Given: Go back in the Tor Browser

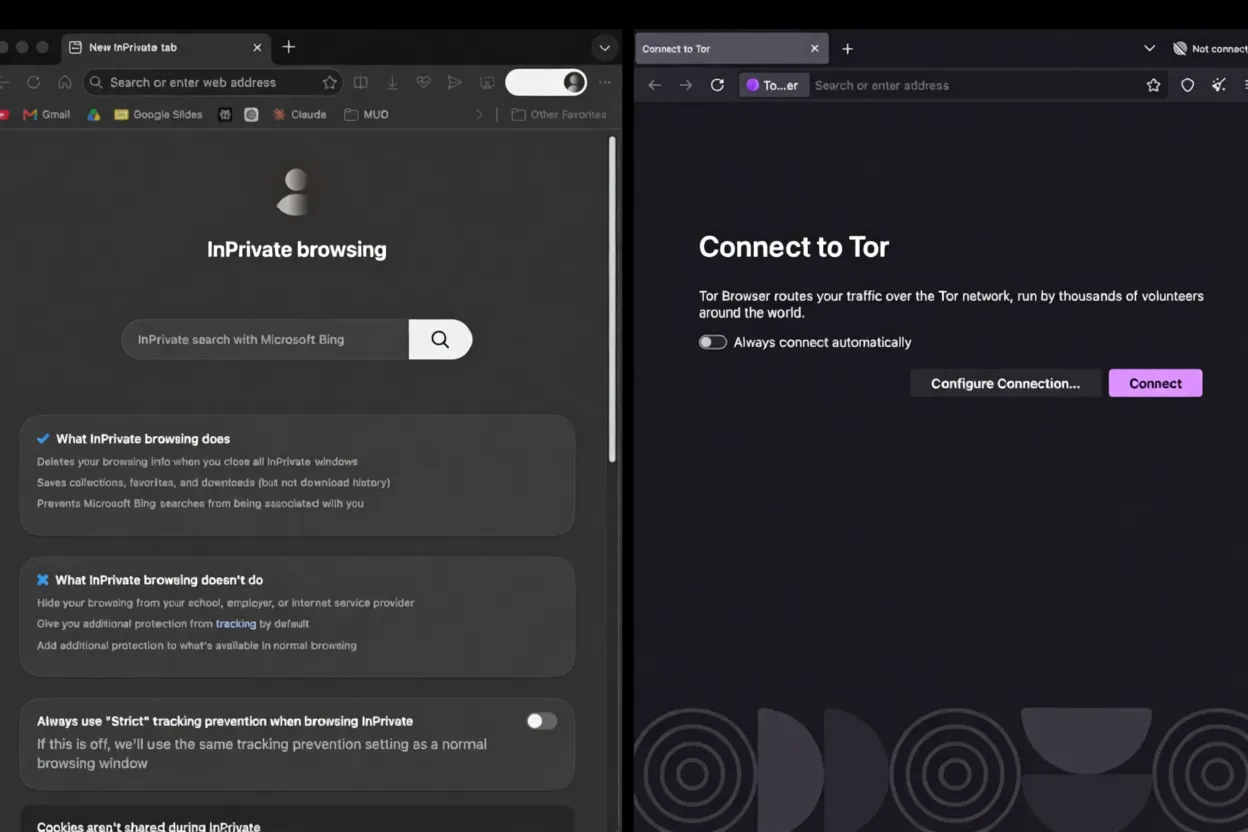Looking at the screenshot, I should coord(654,85).
